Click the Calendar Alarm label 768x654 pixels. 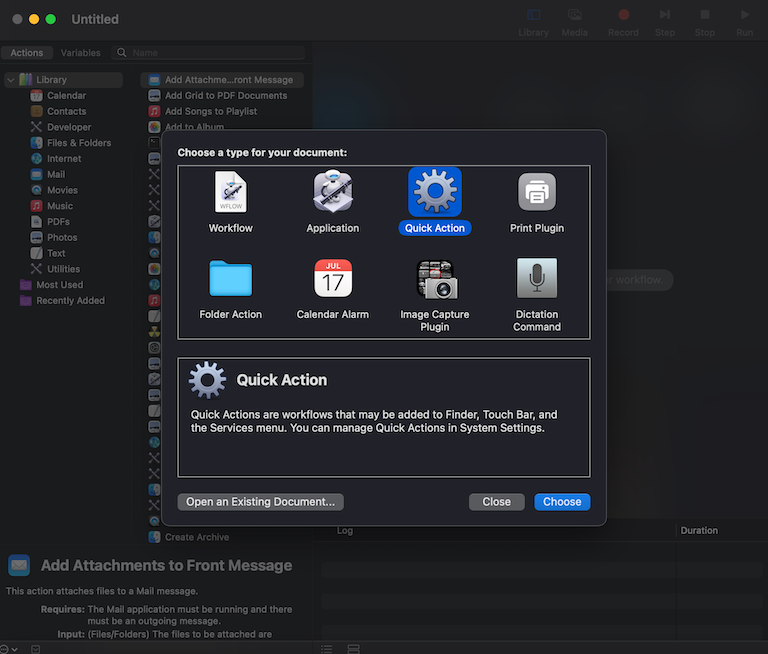pos(333,314)
